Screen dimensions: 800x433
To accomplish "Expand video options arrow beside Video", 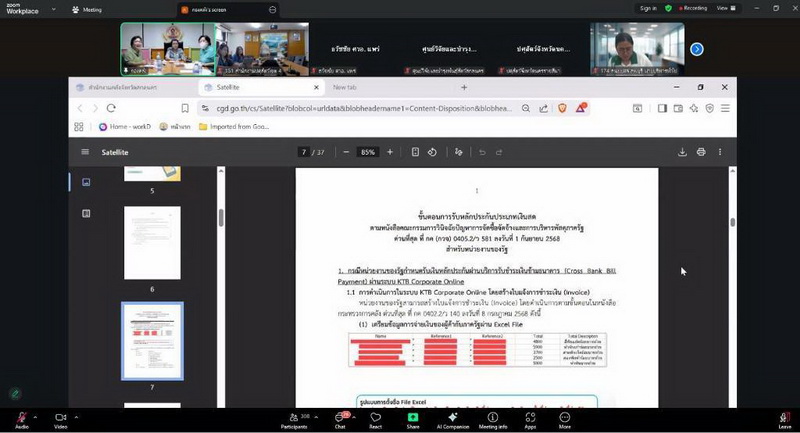I will point(75,416).
